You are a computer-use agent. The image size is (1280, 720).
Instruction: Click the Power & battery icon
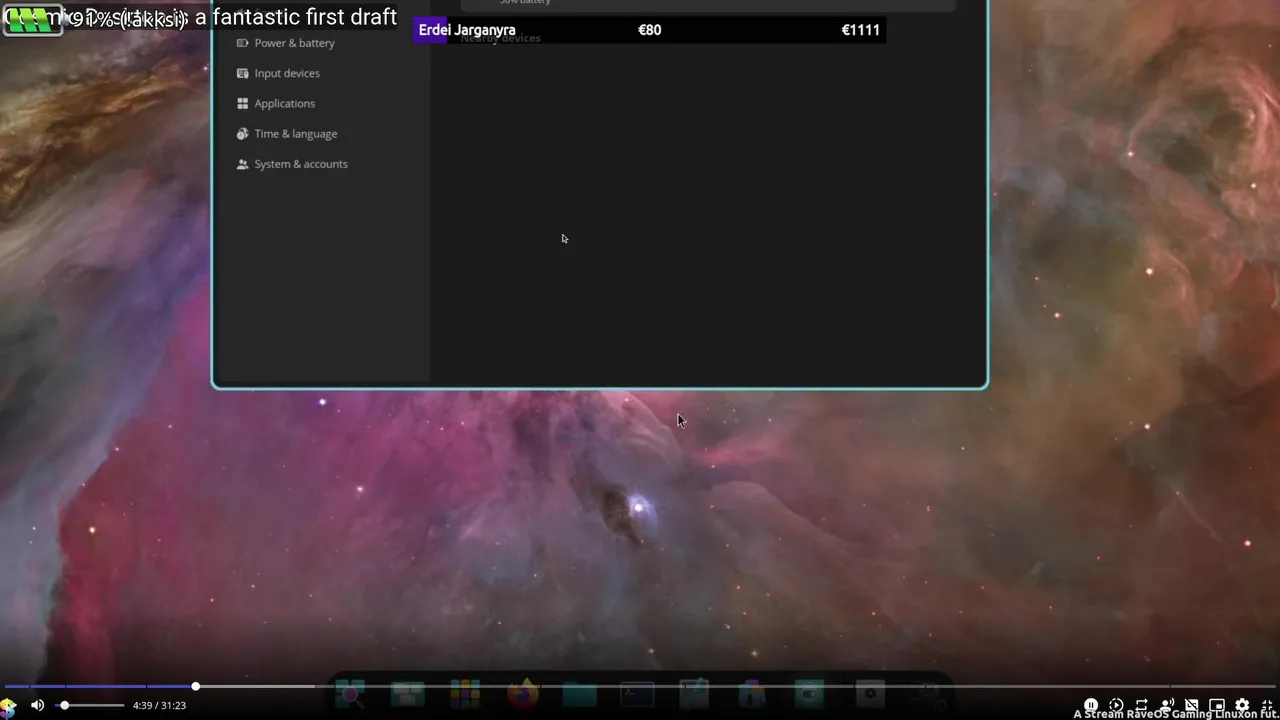[x=242, y=43]
